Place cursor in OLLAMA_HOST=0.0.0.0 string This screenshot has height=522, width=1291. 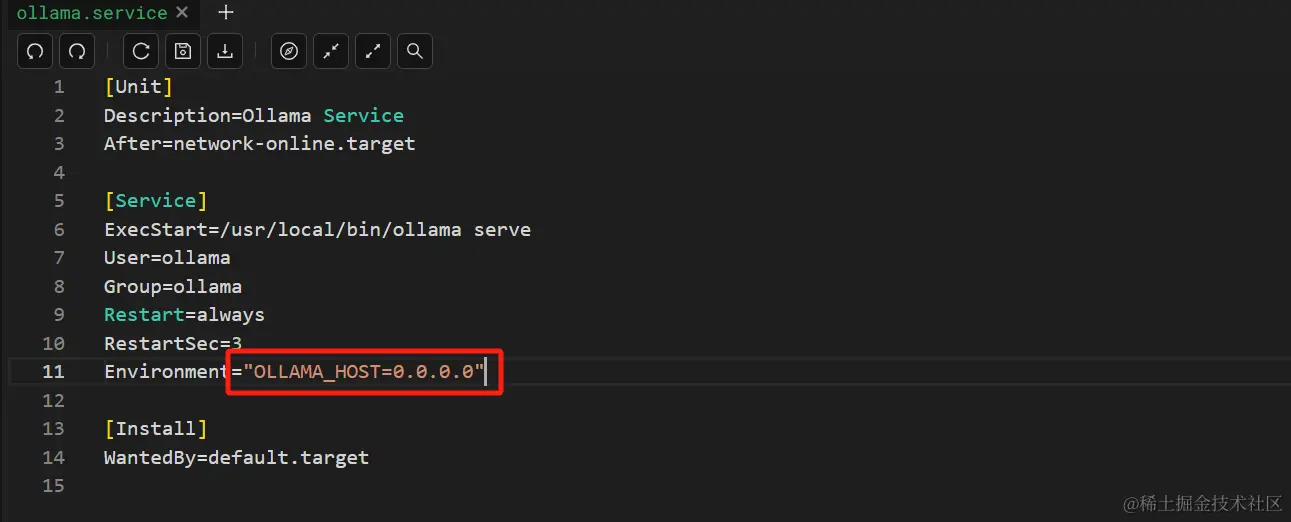pyautogui.click(x=363, y=372)
